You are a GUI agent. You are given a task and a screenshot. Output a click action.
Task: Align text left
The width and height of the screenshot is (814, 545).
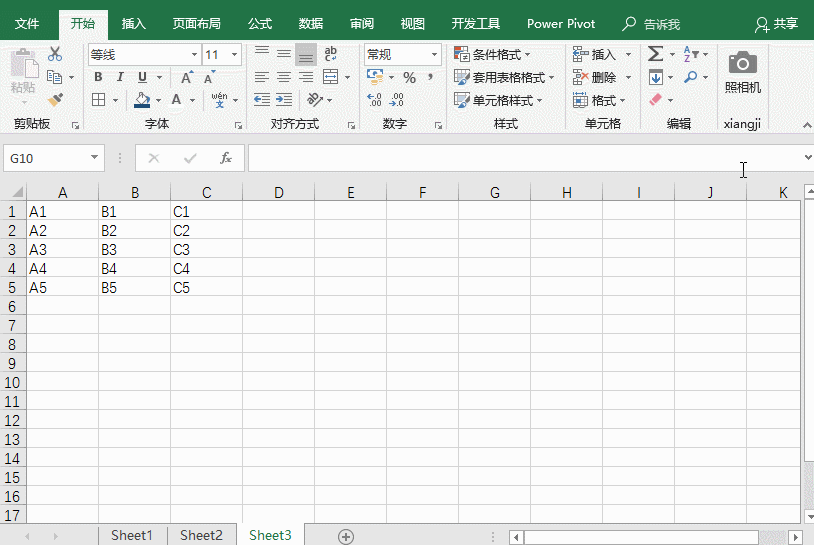262,77
